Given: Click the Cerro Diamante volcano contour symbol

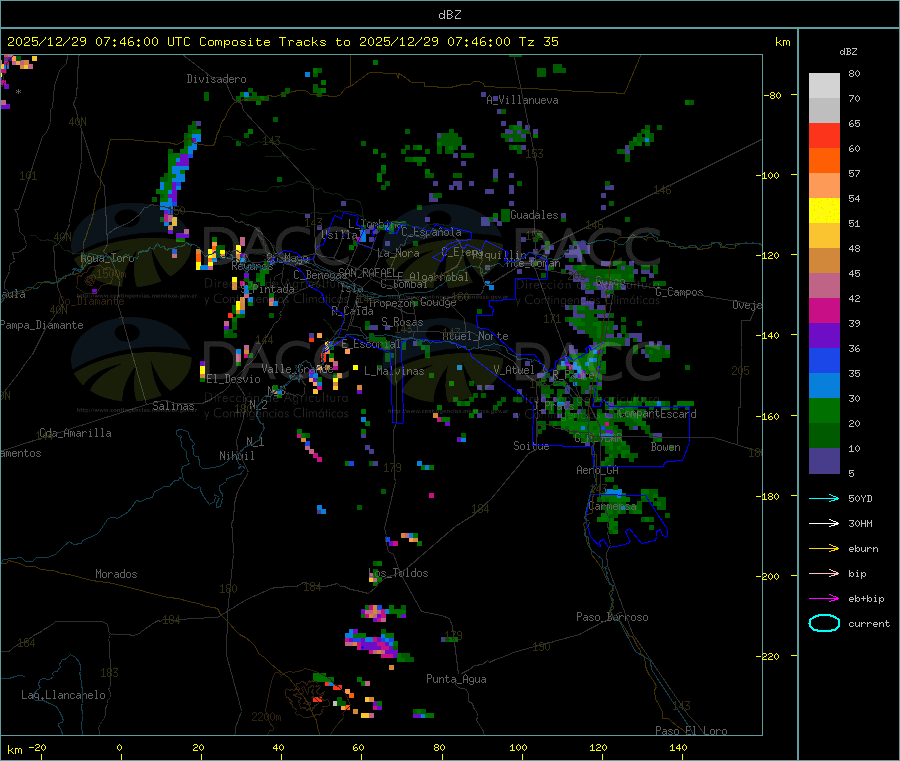Looking at the screenshot, I should 88,281.
